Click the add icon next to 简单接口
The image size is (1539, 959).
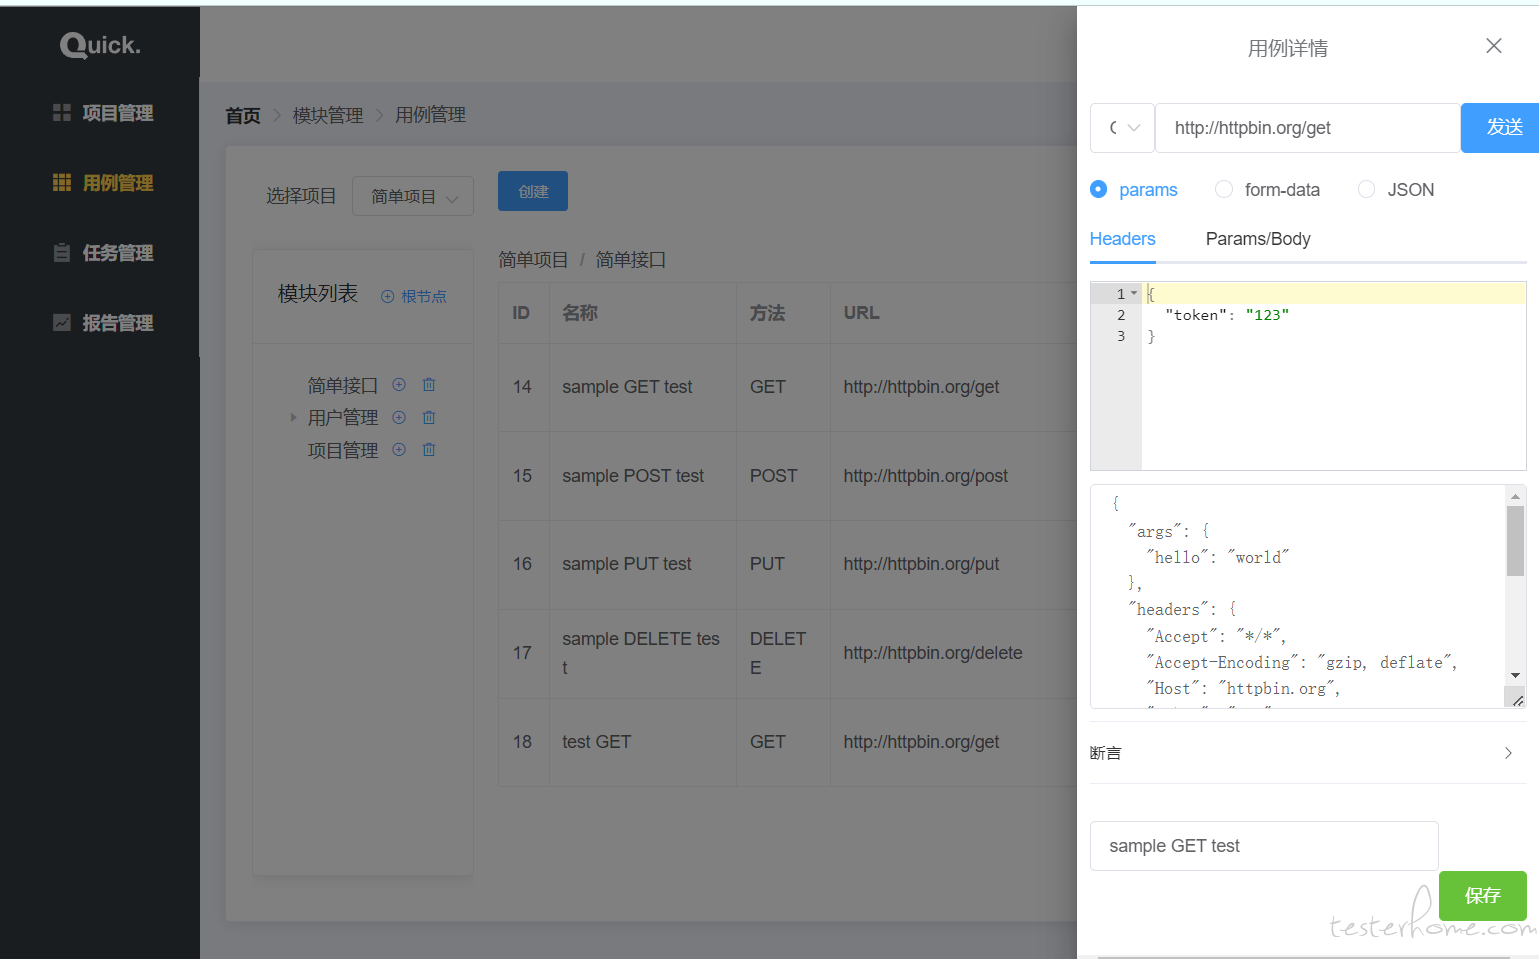pos(399,385)
